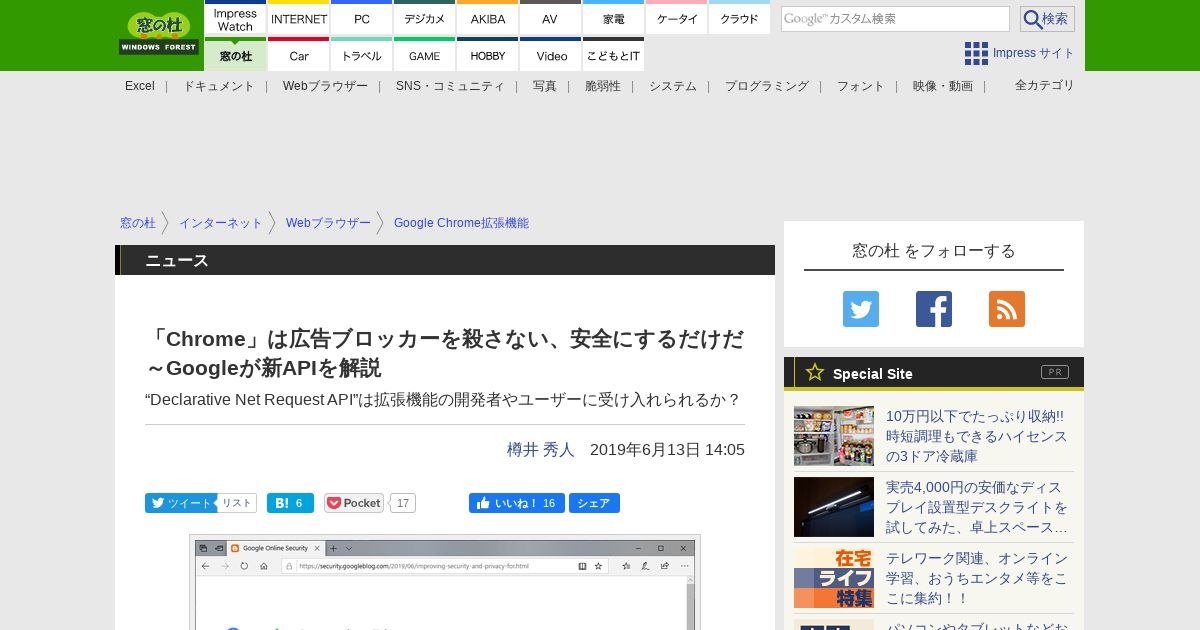Open the こどもとIT site tab
The width and height of the screenshot is (1200, 630).
pos(613,55)
